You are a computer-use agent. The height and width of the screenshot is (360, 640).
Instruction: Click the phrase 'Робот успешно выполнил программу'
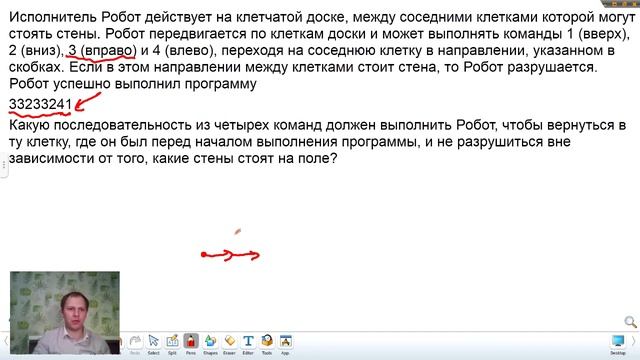click(x=133, y=84)
